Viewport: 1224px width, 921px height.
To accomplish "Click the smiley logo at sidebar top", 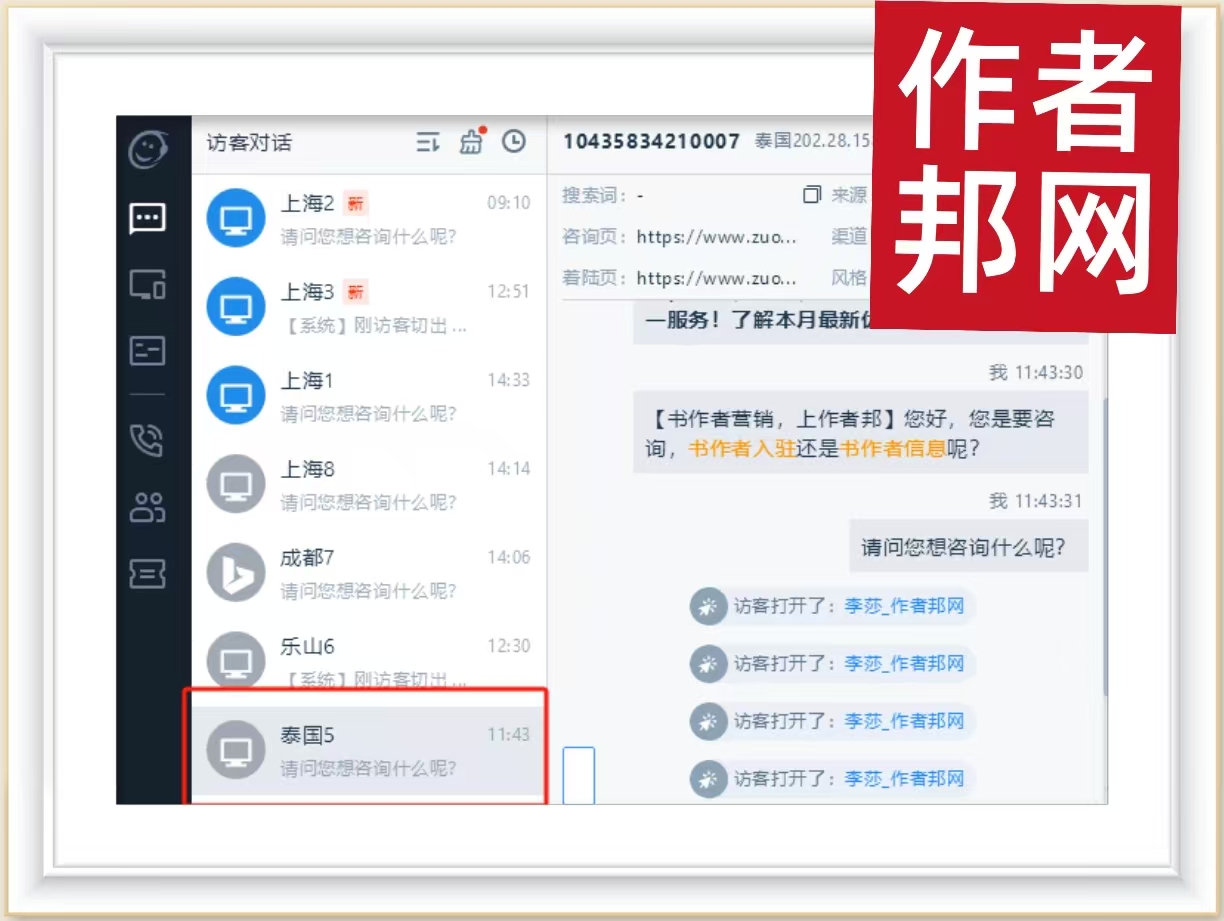I will [148, 150].
